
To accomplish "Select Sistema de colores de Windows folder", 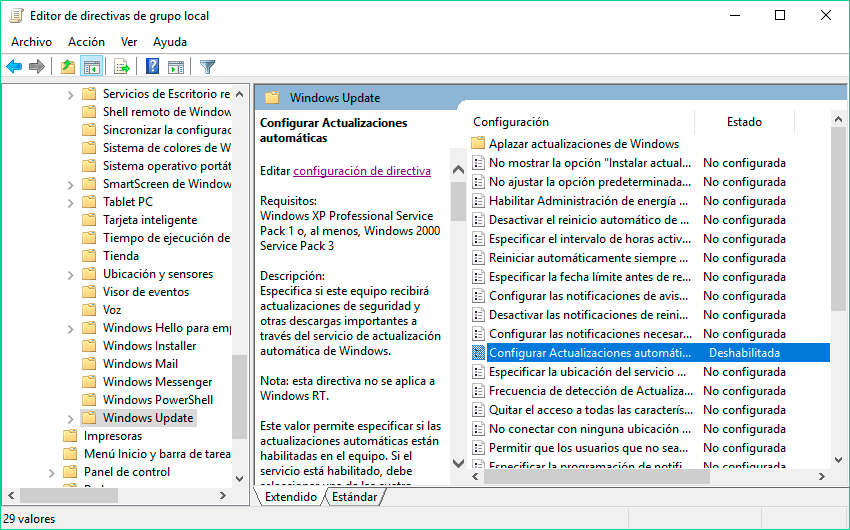I will tap(167, 147).
